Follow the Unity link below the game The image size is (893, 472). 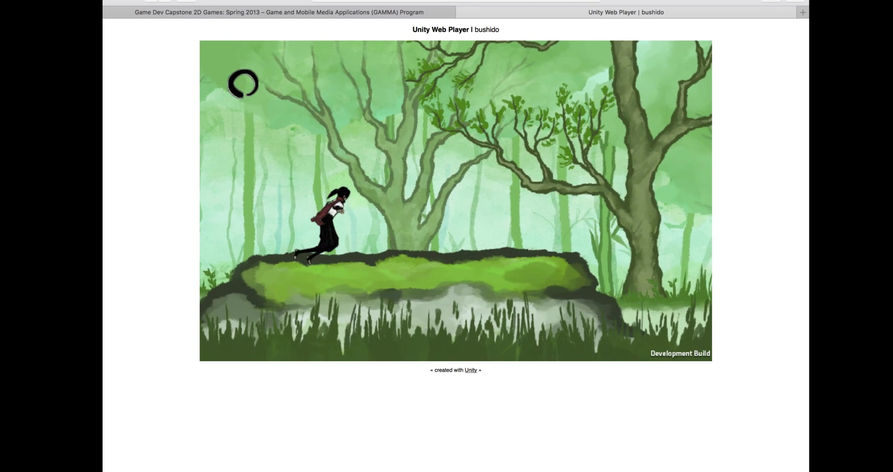click(x=470, y=370)
